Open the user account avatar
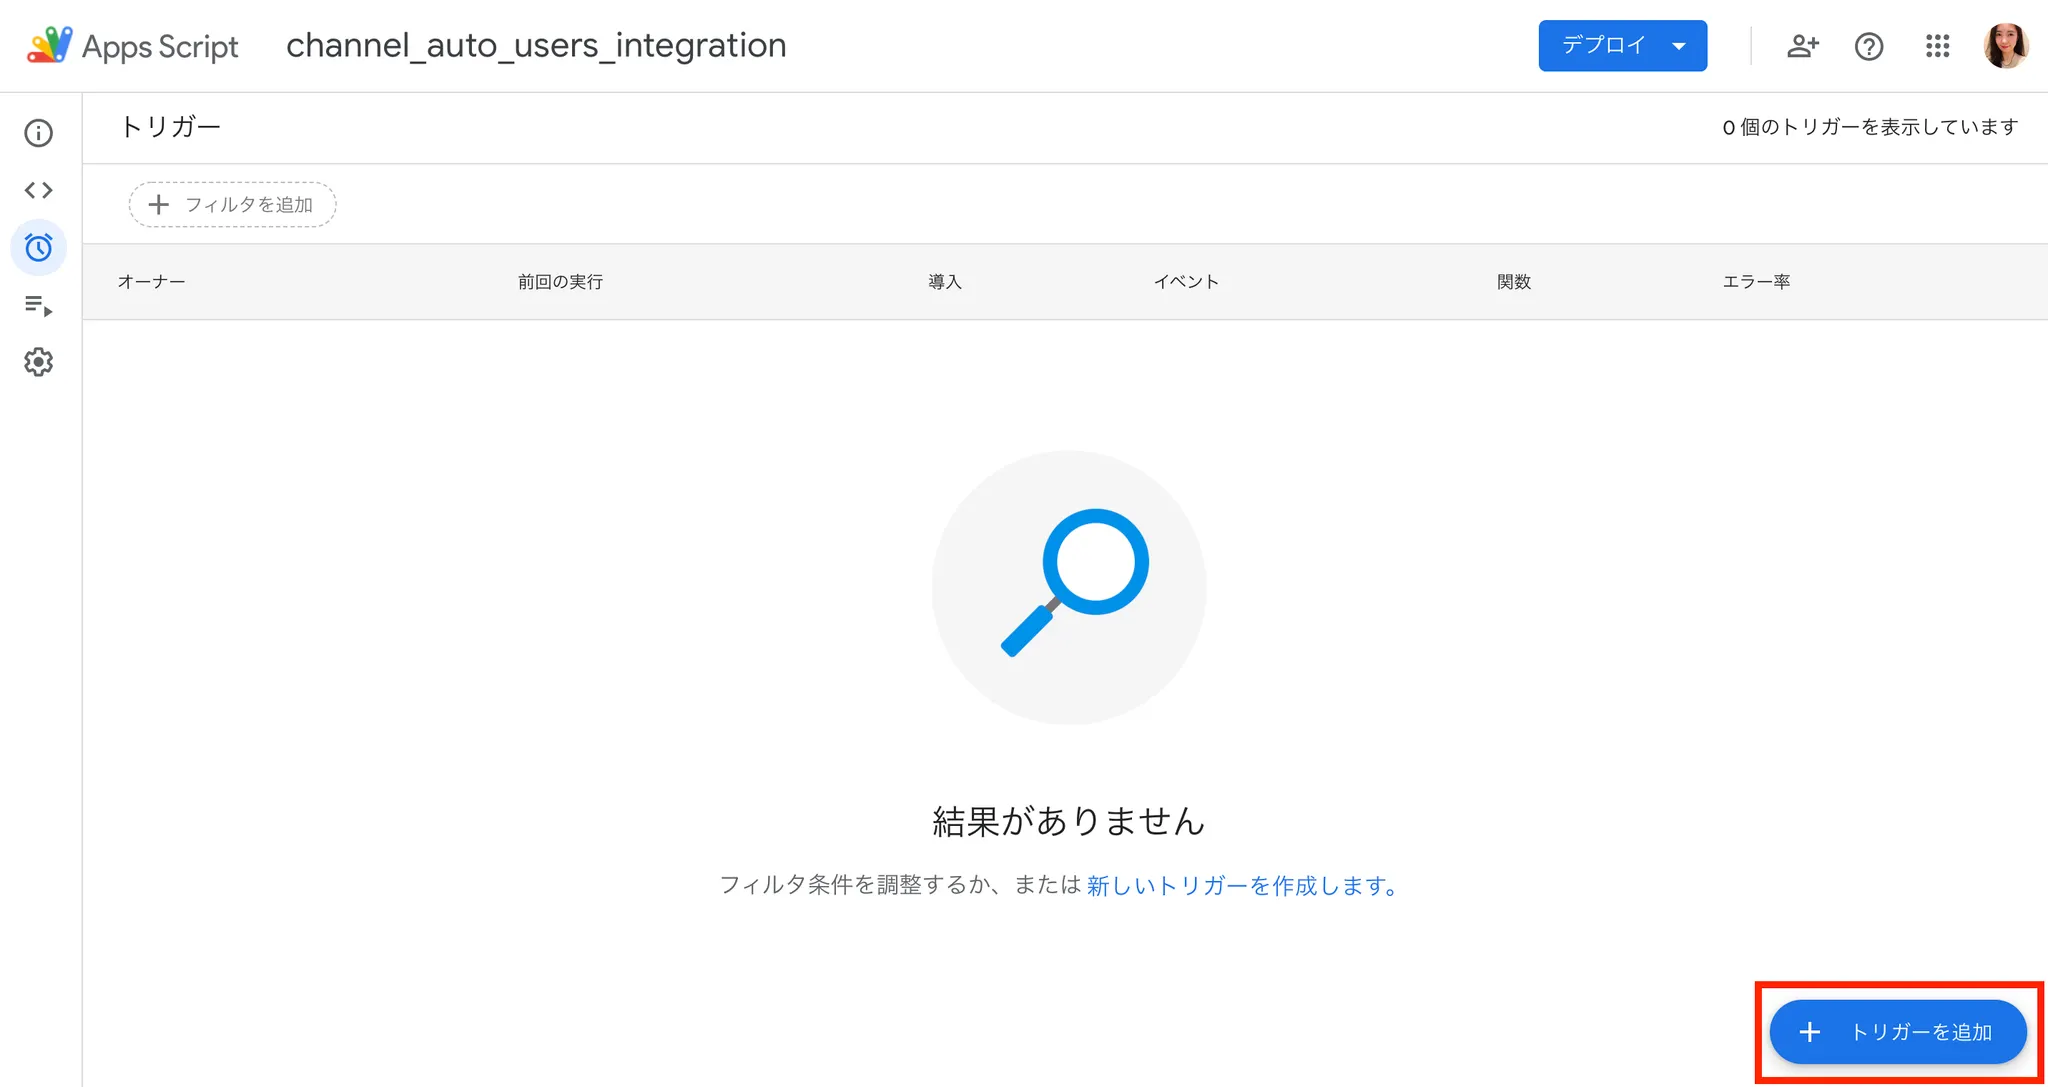Image resolution: width=2048 pixels, height=1087 pixels. [x=2005, y=46]
